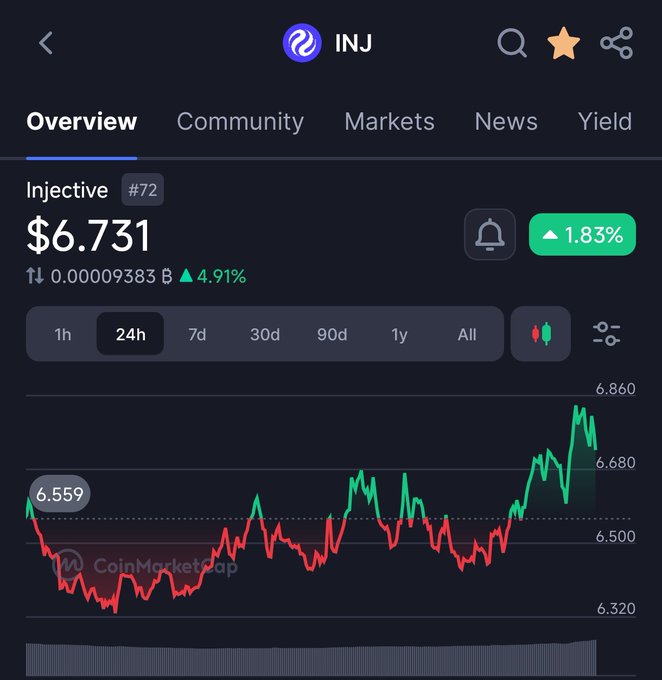662x680 pixels.
Task: Tap the INJ ticker title
Action: pyautogui.click(x=353, y=43)
